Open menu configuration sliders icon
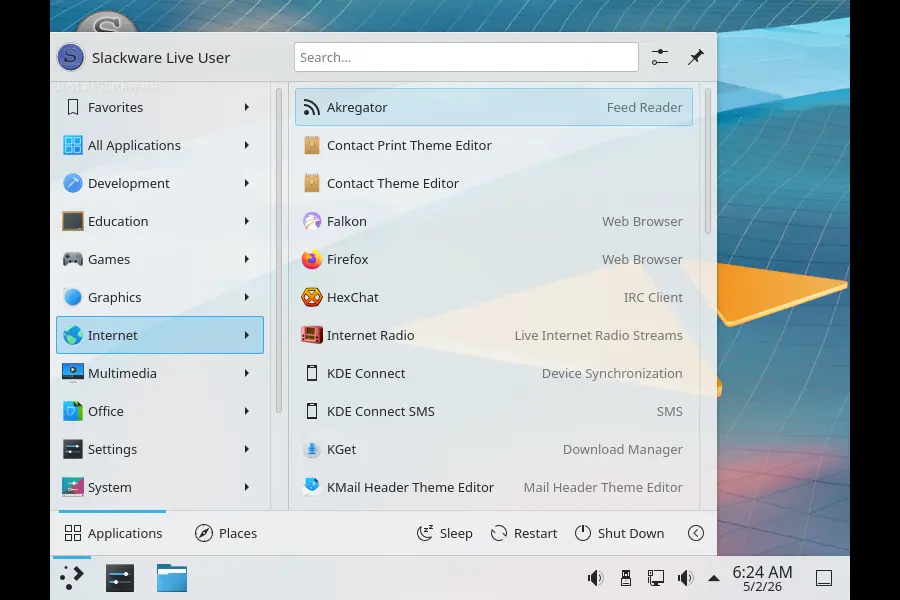Image resolution: width=900 pixels, height=600 pixels. click(x=660, y=57)
